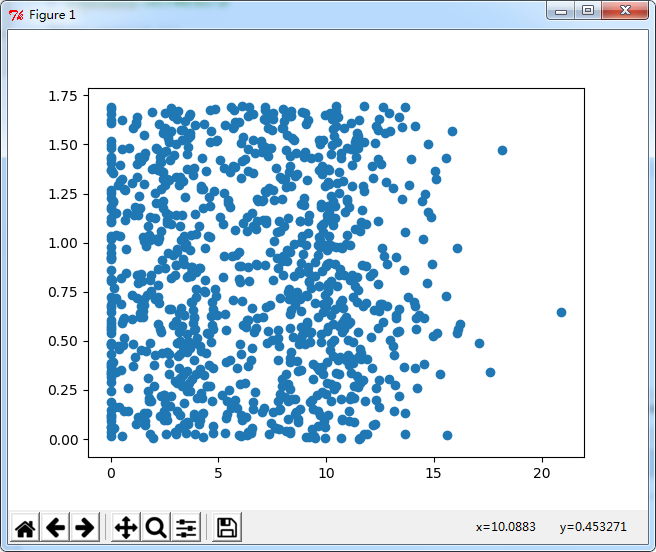Maximize the Figure 1 window
Viewport: 656px width, 552px height.
point(588,11)
